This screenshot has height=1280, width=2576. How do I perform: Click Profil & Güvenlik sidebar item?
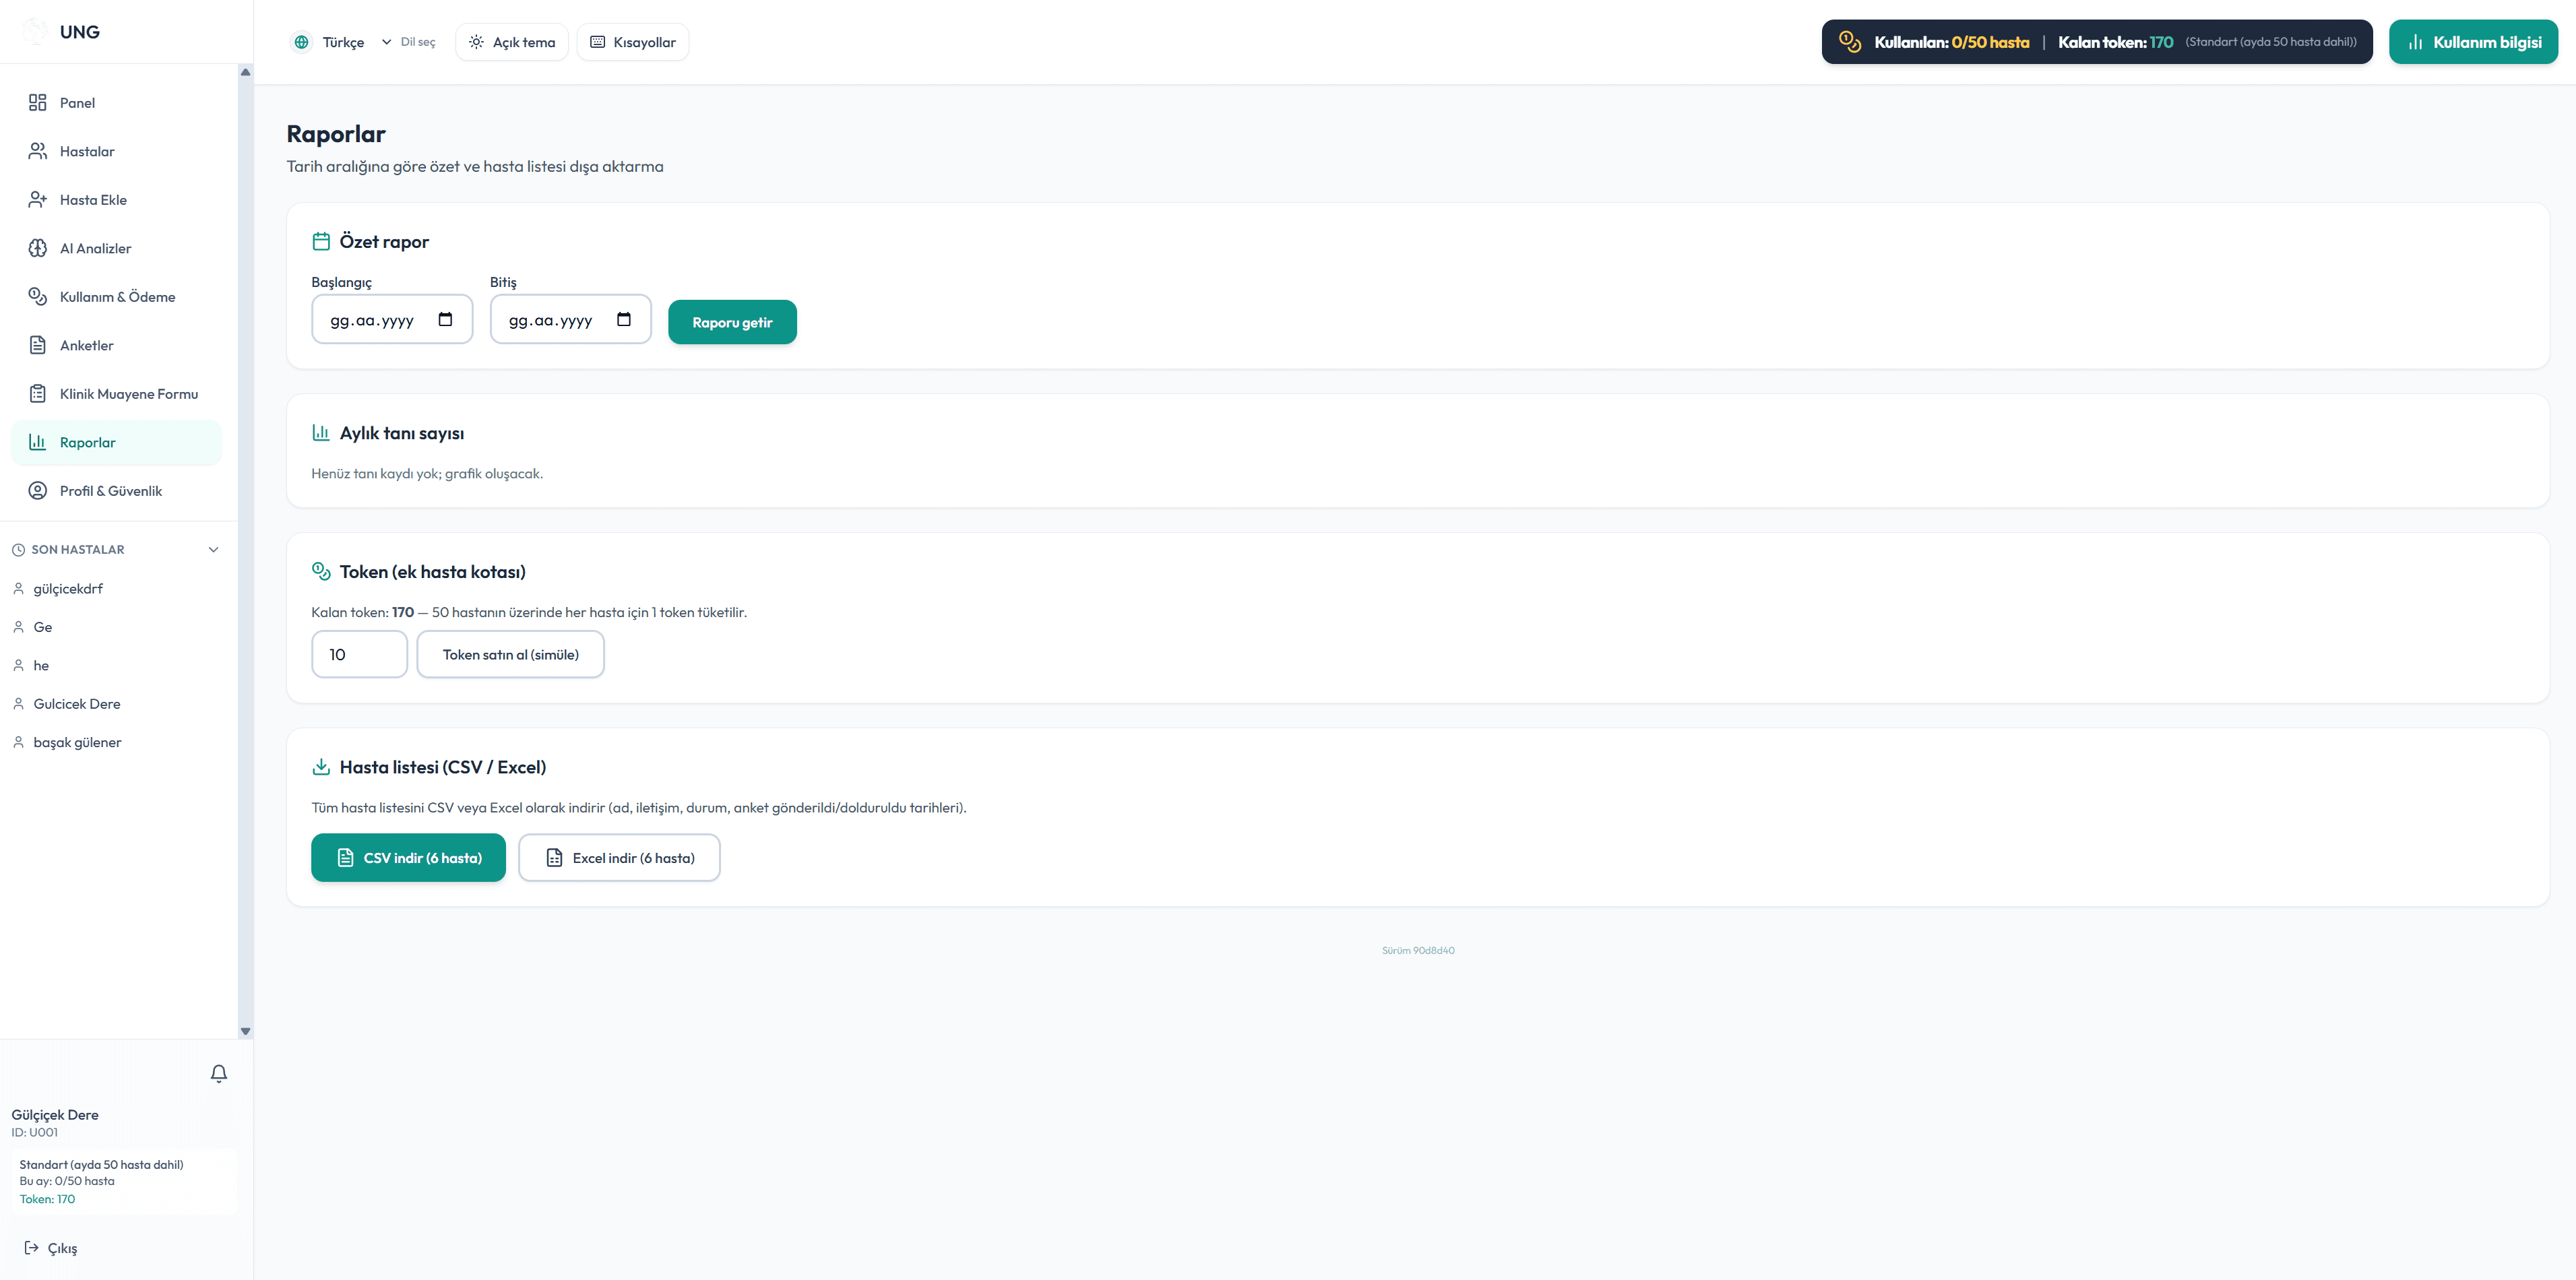click(x=116, y=490)
